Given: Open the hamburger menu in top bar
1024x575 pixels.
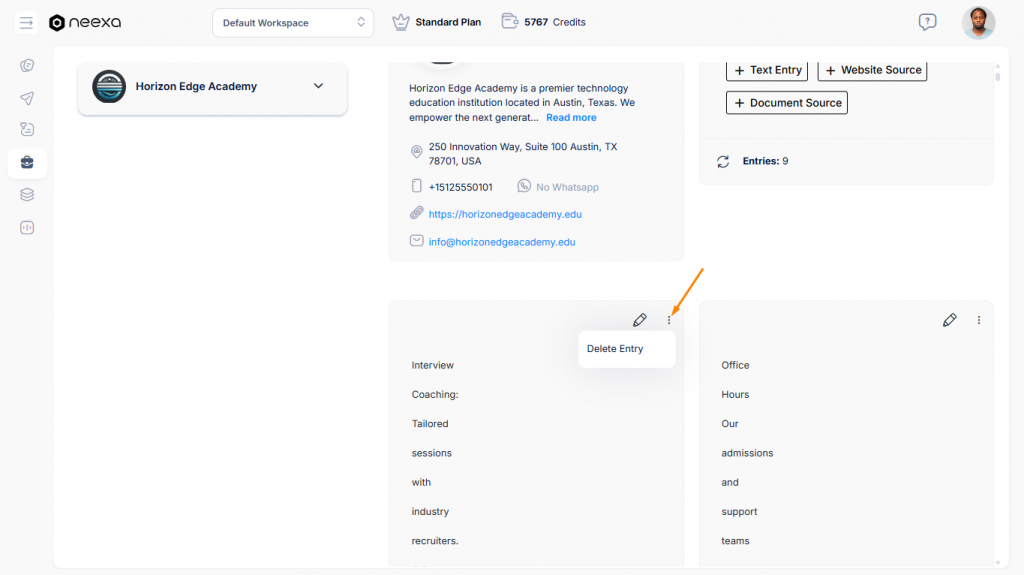Looking at the screenshot, I should pyautogui.click(x=26, y=22).
